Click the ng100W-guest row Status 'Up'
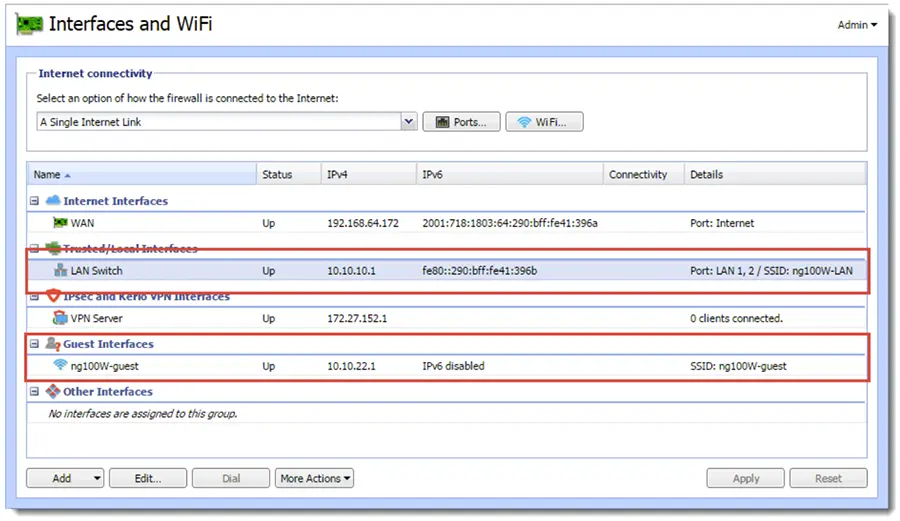The height and width of the screenshot is (521, 900). 269,366
